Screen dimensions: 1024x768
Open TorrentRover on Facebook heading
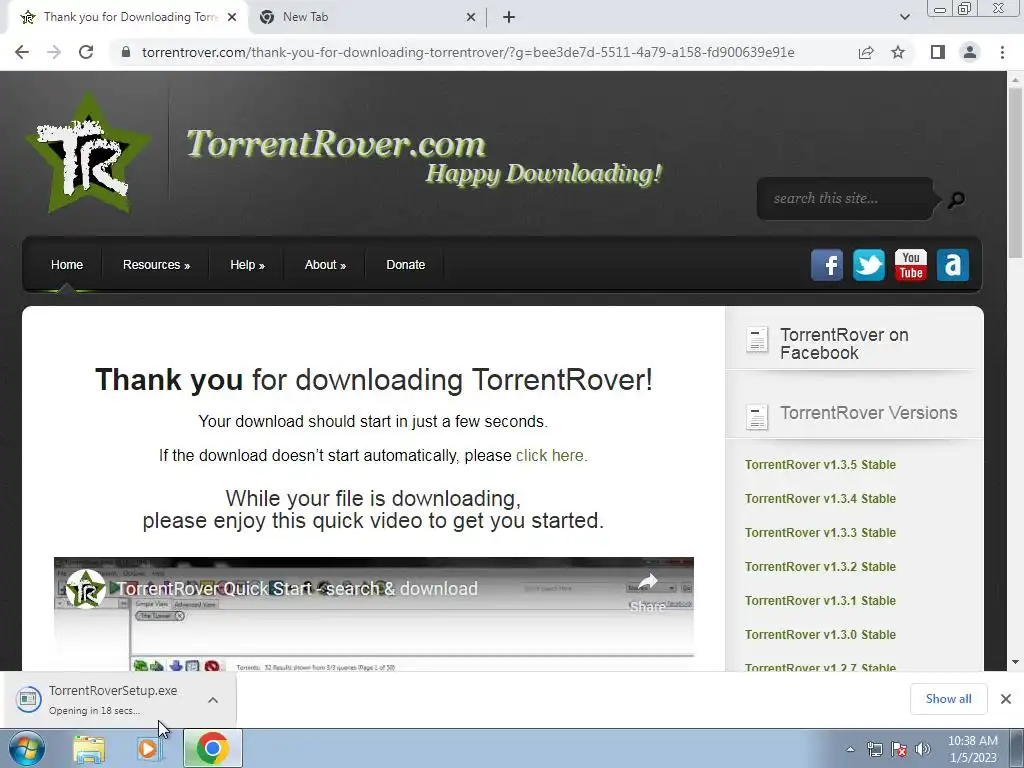[844, 344]
